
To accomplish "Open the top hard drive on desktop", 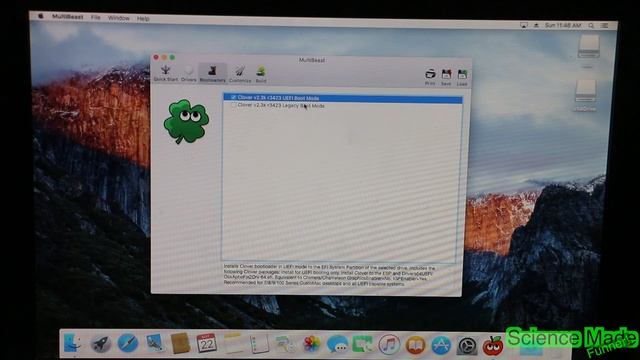I will pos(588,47).
